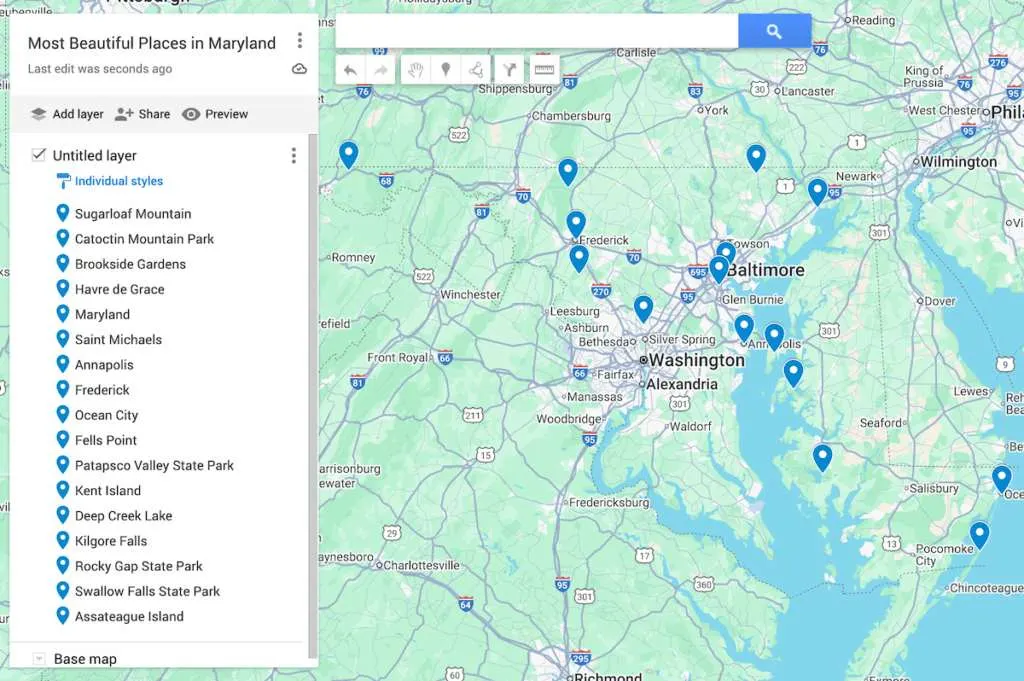Click the map marker south of Lancaster
1024x681 pixels.
point(756,157)
